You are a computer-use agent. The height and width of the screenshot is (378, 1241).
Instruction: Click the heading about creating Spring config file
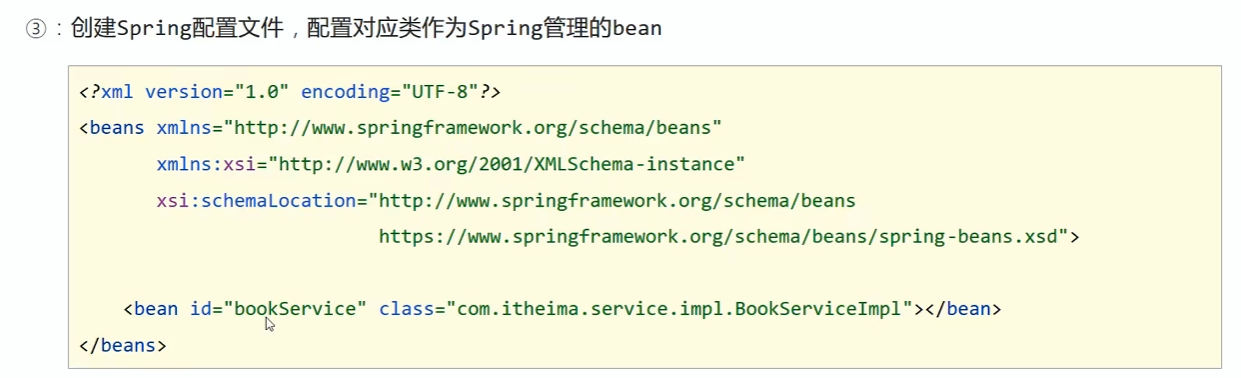pyautogui.click(x=366, y=29)
